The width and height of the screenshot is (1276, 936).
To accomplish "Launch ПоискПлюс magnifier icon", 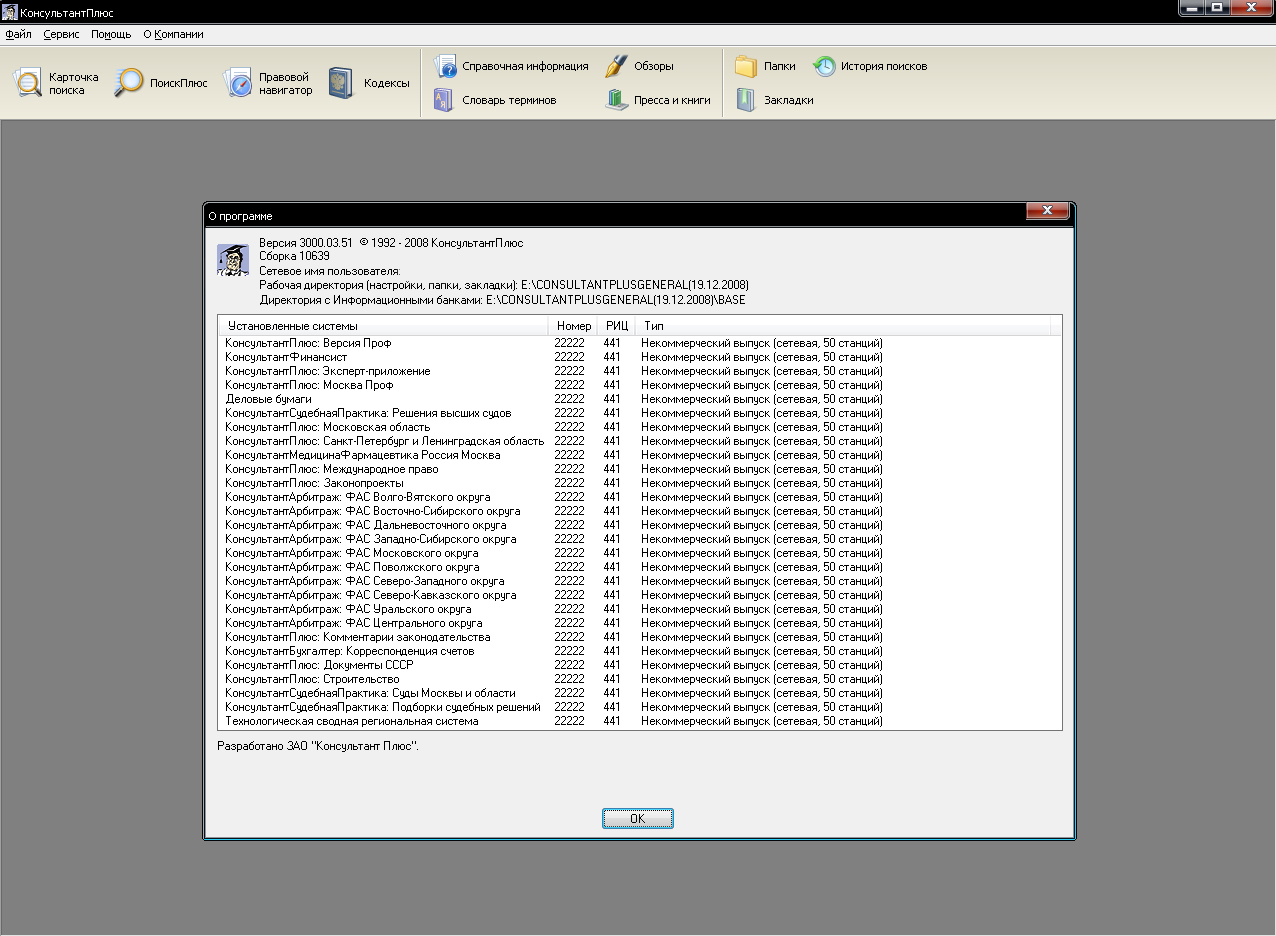I will click(129, 83).
